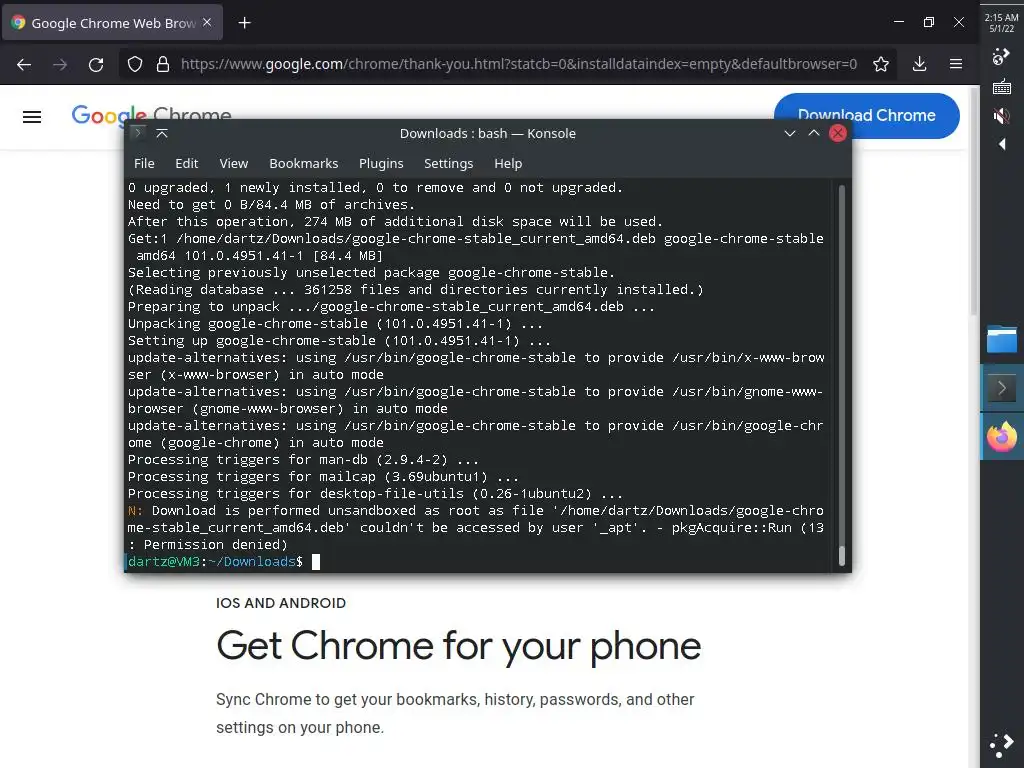Click the browser page vertical scrollbar
Image resolution: width=1024 pixels, height=768 pixels.
(x=974, y=201)
